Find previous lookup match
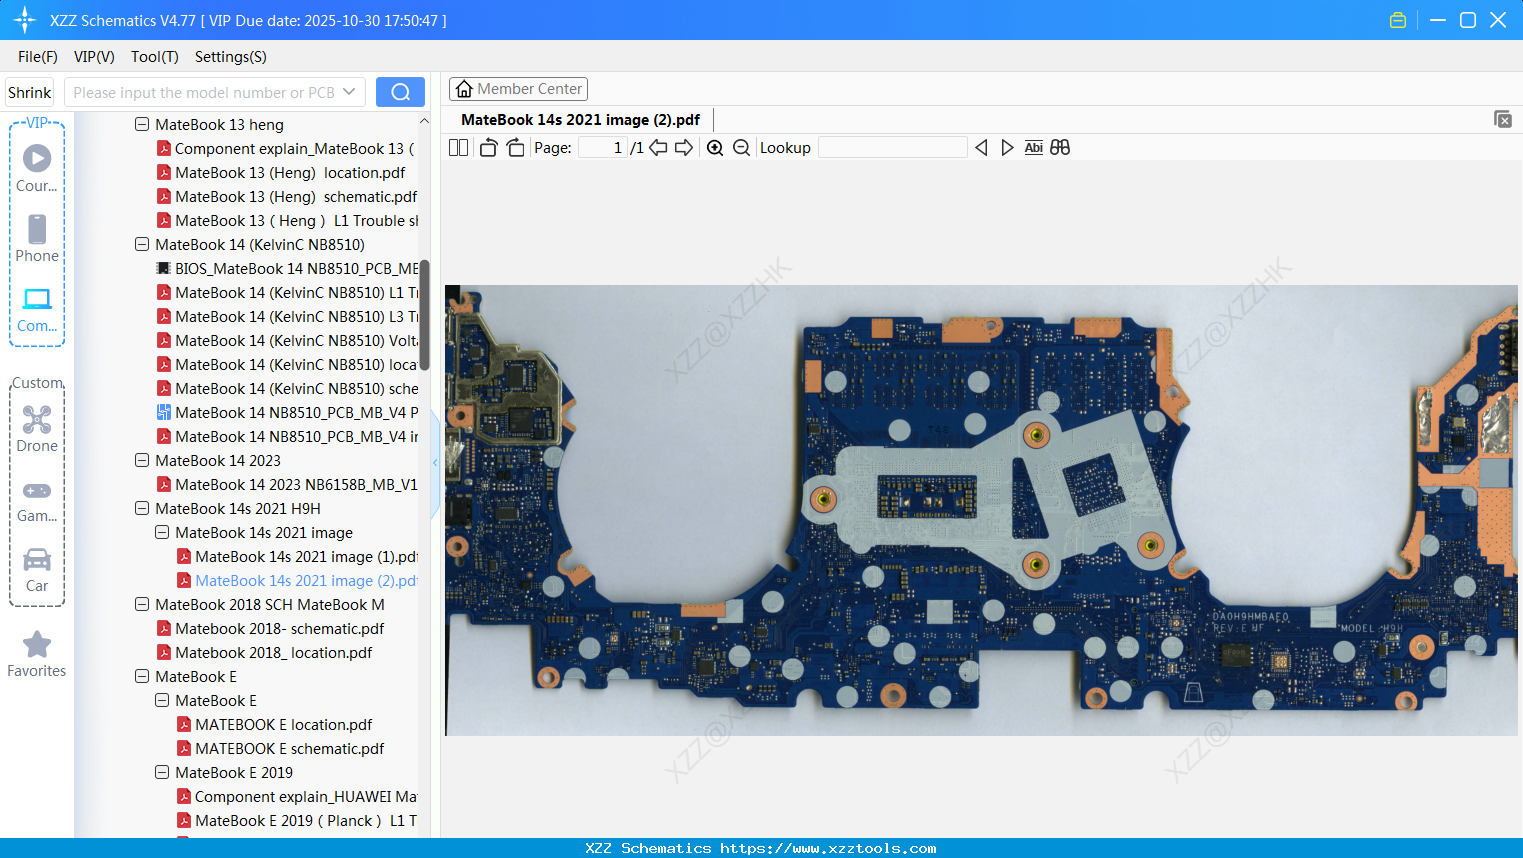 [981, 148]
